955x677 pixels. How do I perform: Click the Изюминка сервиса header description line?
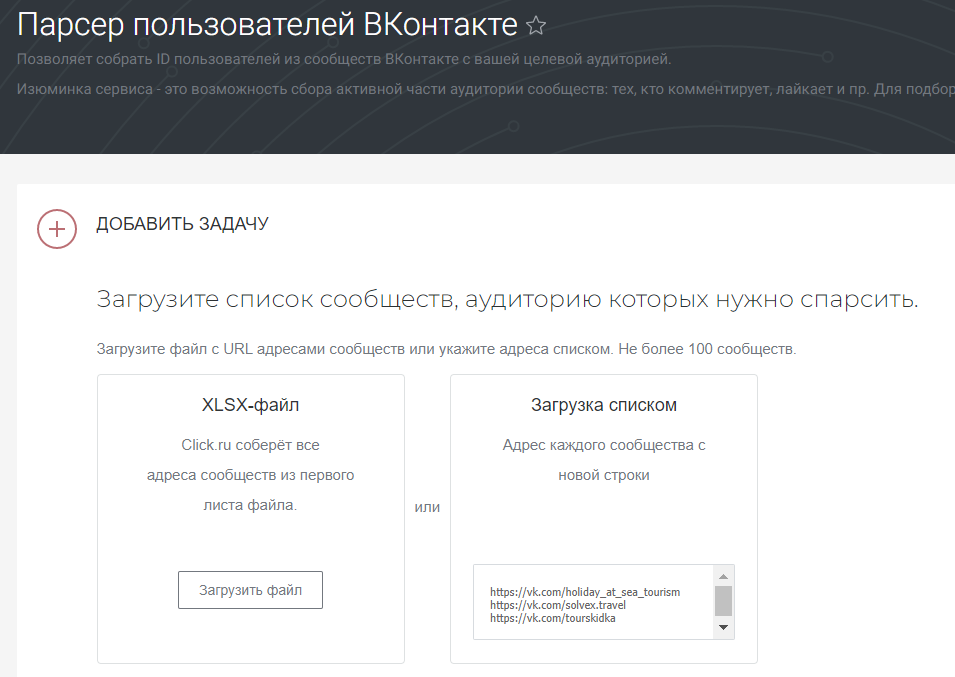[x=486, y=89]
